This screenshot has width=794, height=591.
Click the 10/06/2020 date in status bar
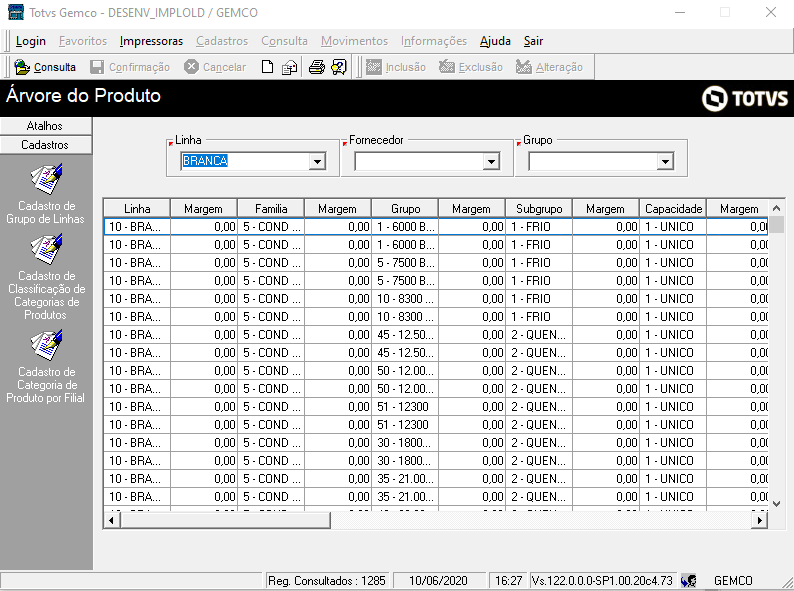pos(439,580)
